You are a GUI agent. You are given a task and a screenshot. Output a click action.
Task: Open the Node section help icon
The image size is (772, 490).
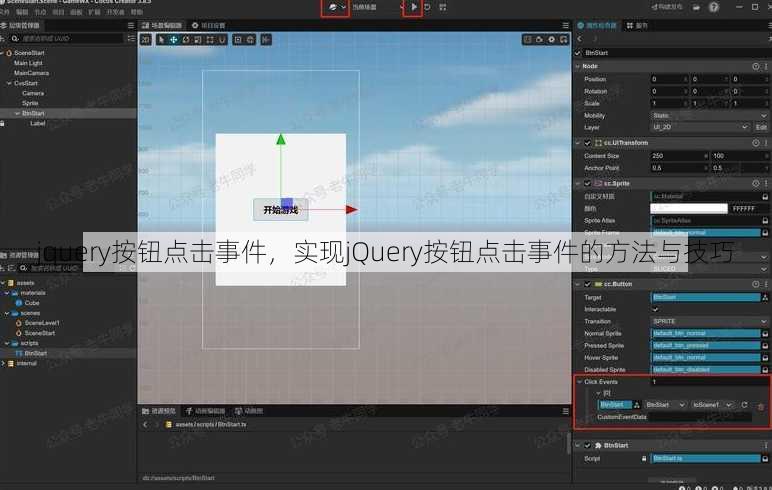click(x=756, y=66)
